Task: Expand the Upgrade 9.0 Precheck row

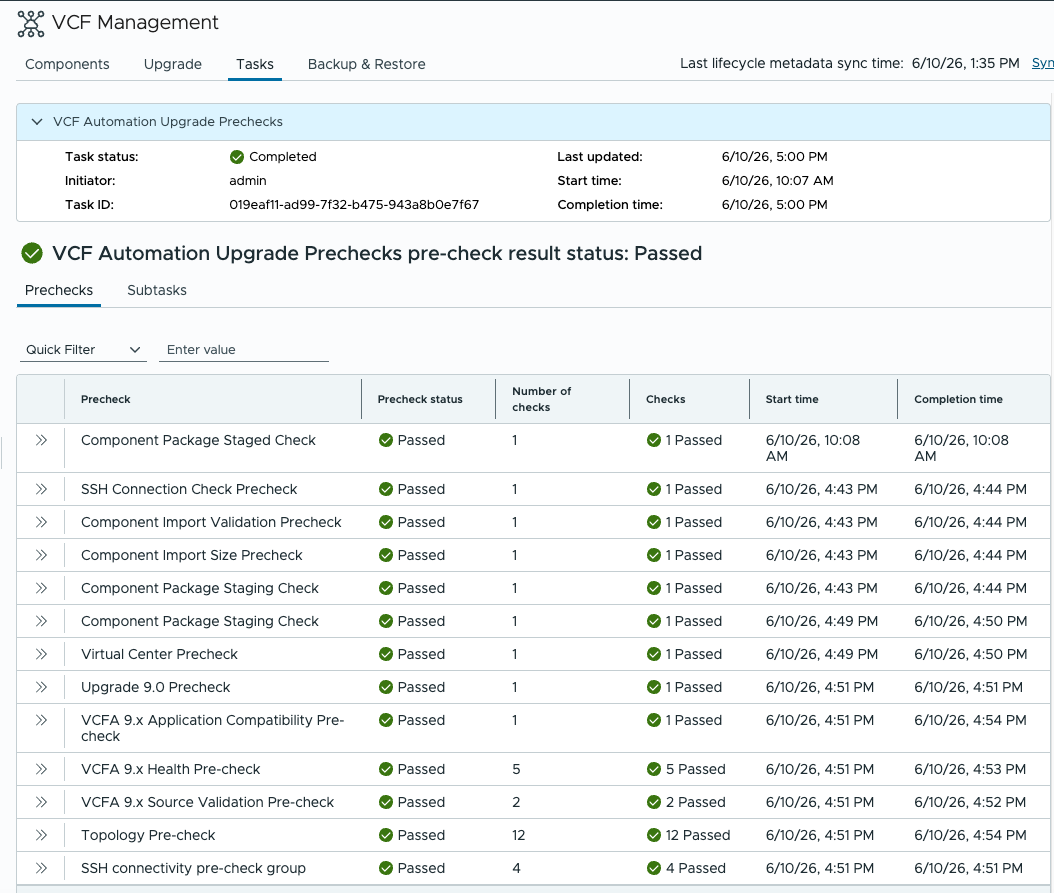Action: pos(41,687)
